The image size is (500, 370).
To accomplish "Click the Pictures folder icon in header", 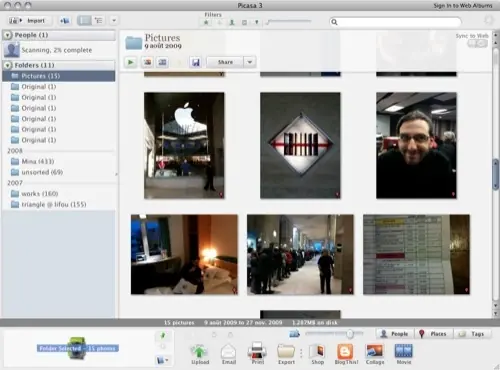I will tap(133, 42).
